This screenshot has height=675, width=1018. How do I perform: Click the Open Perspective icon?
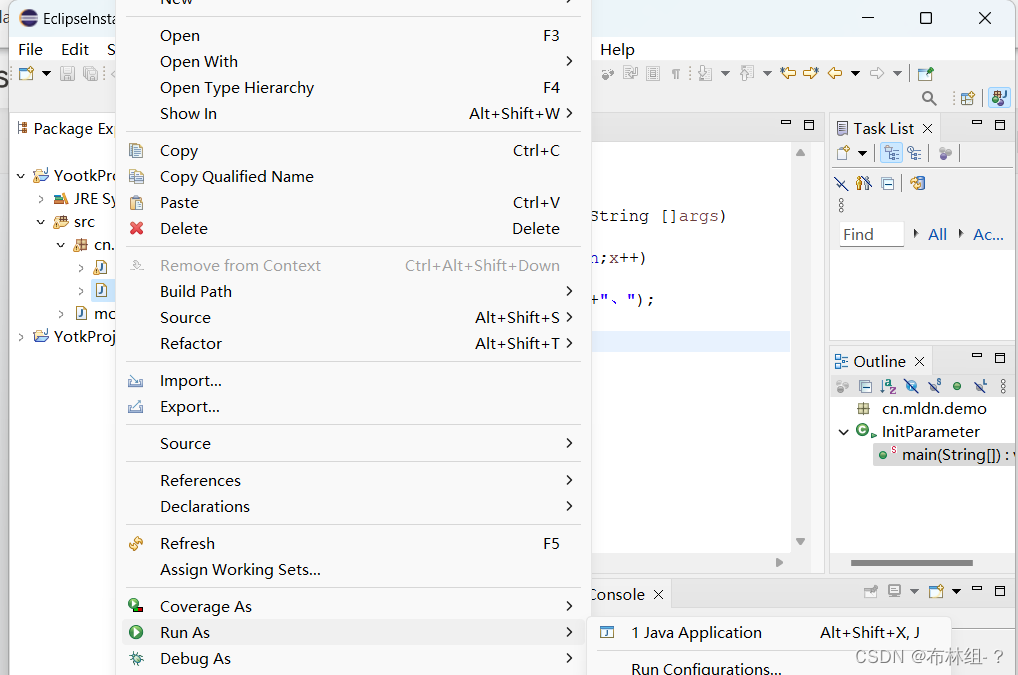pos(967,98)
